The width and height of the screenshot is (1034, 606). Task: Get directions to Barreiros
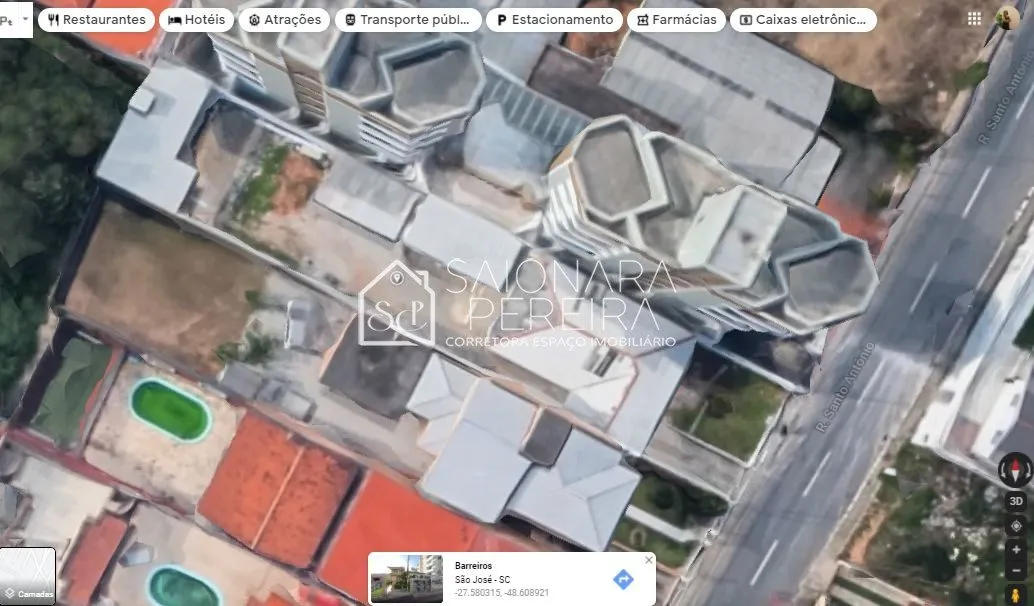(623, 580)
